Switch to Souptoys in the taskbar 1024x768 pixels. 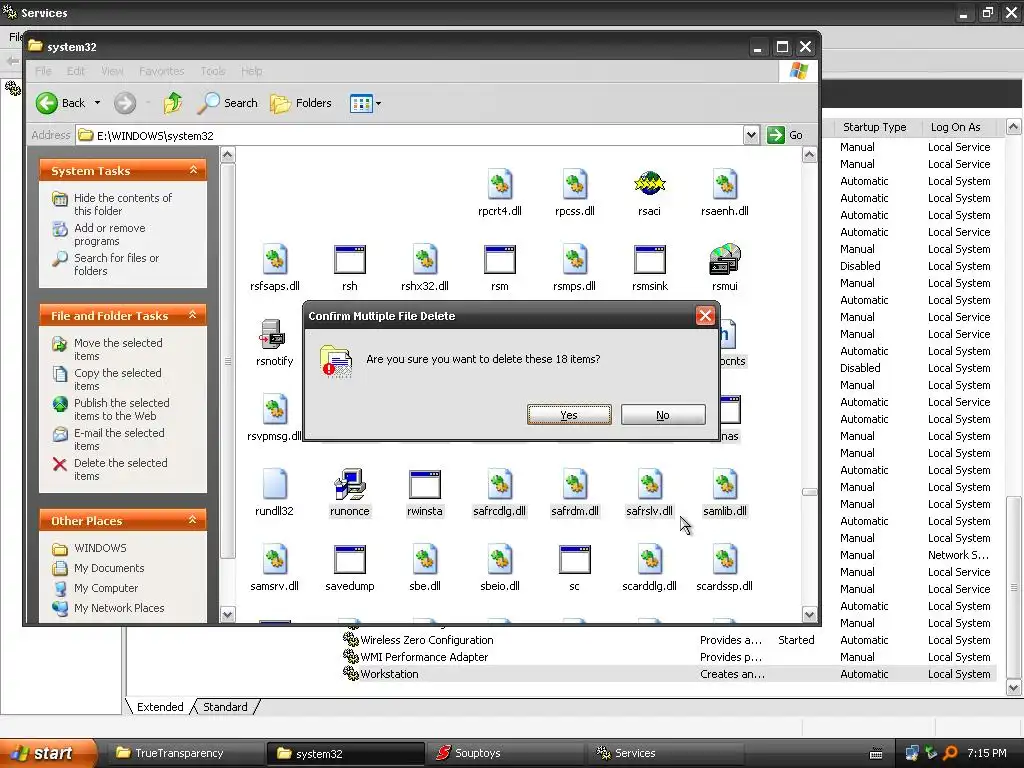click(504, 753)
